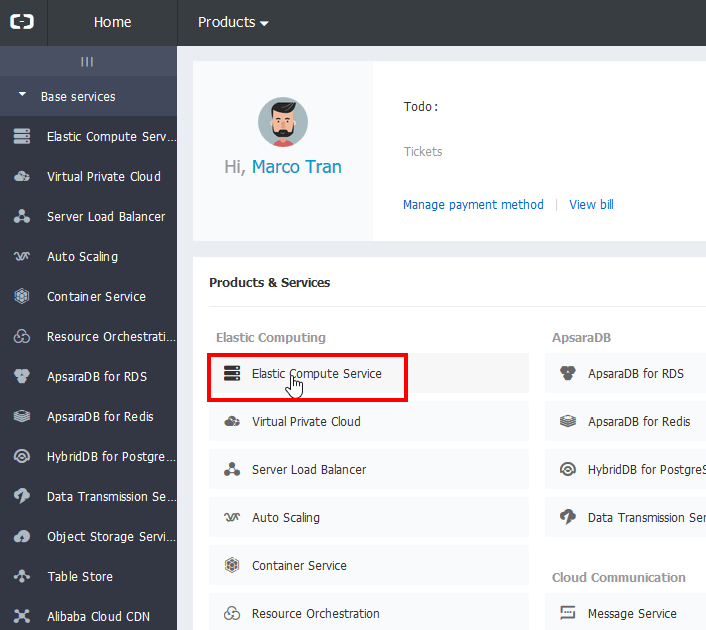
Task: Open the Products dropdown menu
Action: pyautogui.click(x=233, y=22)
